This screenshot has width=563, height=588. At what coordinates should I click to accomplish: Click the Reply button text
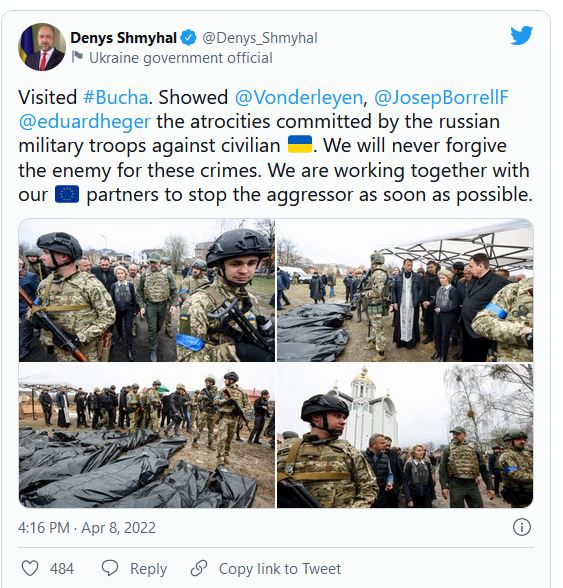[x=148, y=568]
